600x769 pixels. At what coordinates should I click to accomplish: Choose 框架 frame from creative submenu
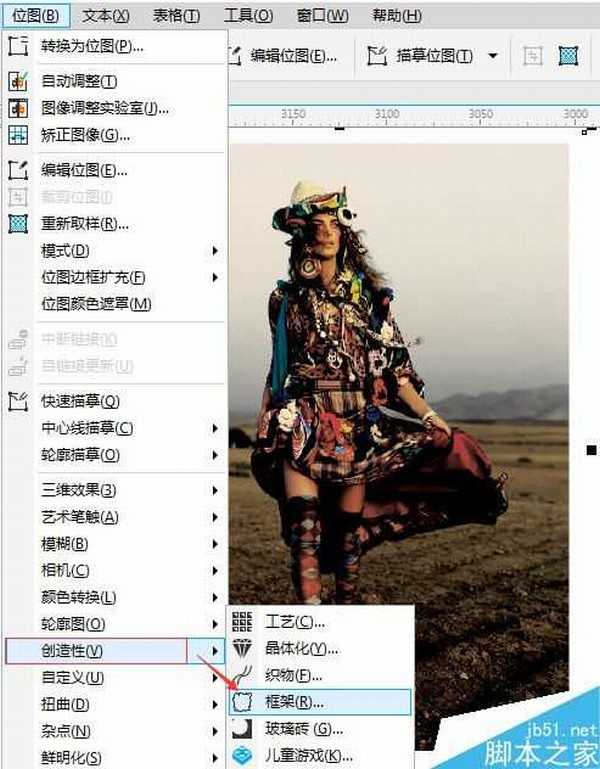point(293,702)
